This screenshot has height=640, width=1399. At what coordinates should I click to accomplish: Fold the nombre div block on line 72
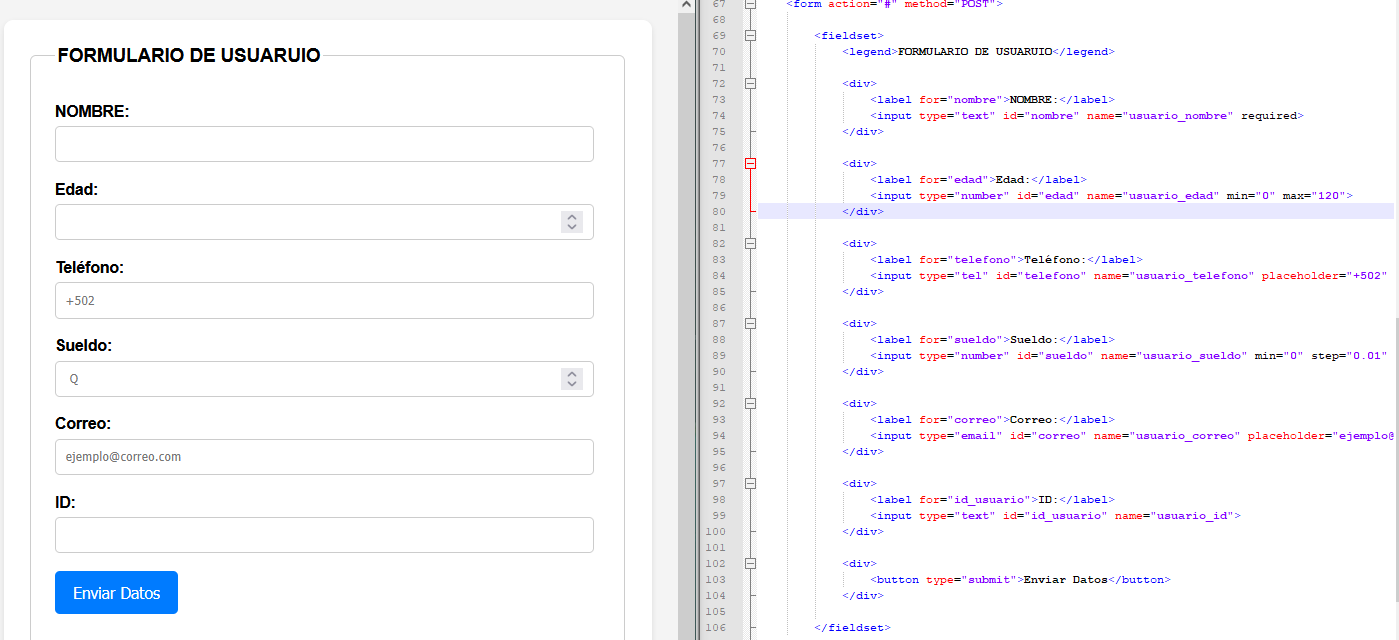coord(750,84)
